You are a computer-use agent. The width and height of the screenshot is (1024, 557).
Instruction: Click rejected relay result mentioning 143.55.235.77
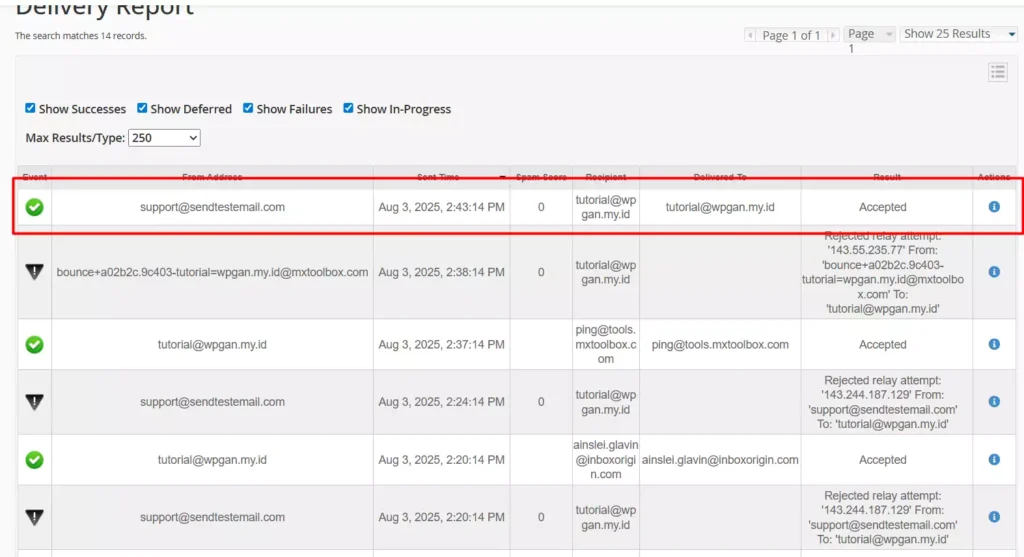click(883, 272)
